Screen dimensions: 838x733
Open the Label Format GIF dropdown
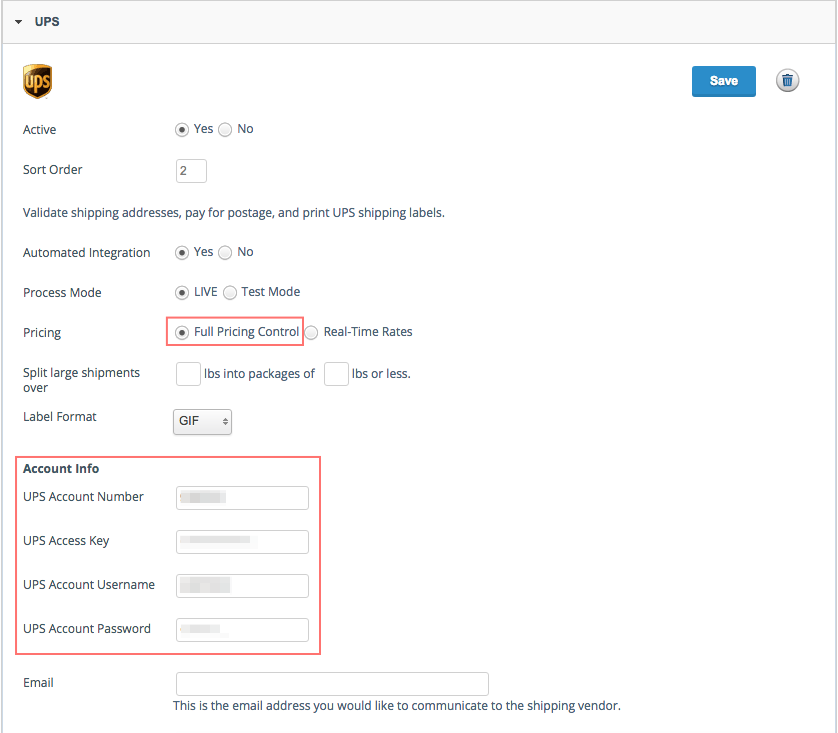[203, 422]
